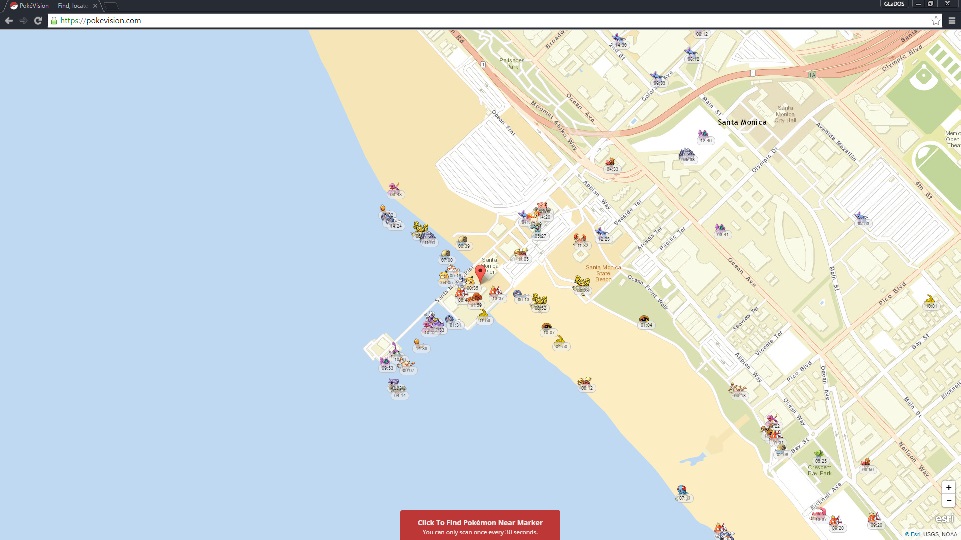Close the PokeVision browser tab
The width and height of the screenshot is (961, 540).
(95, 6)
